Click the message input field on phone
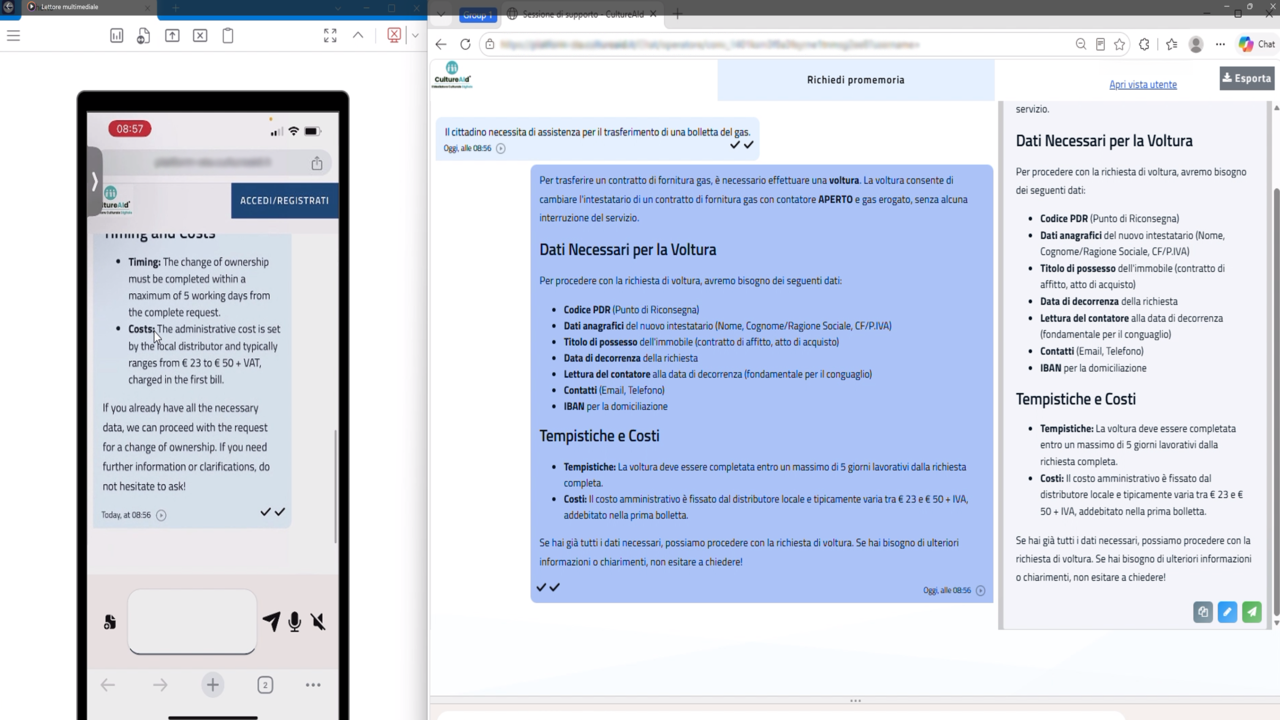 (x=192, y=621)
